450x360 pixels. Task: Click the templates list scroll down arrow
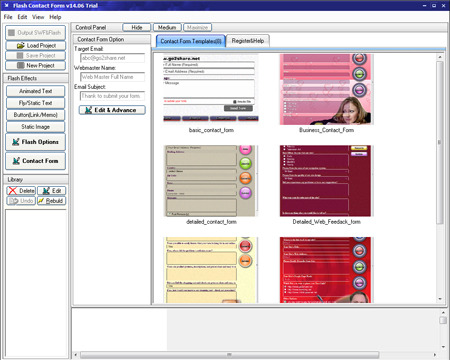tap(440, 299)
